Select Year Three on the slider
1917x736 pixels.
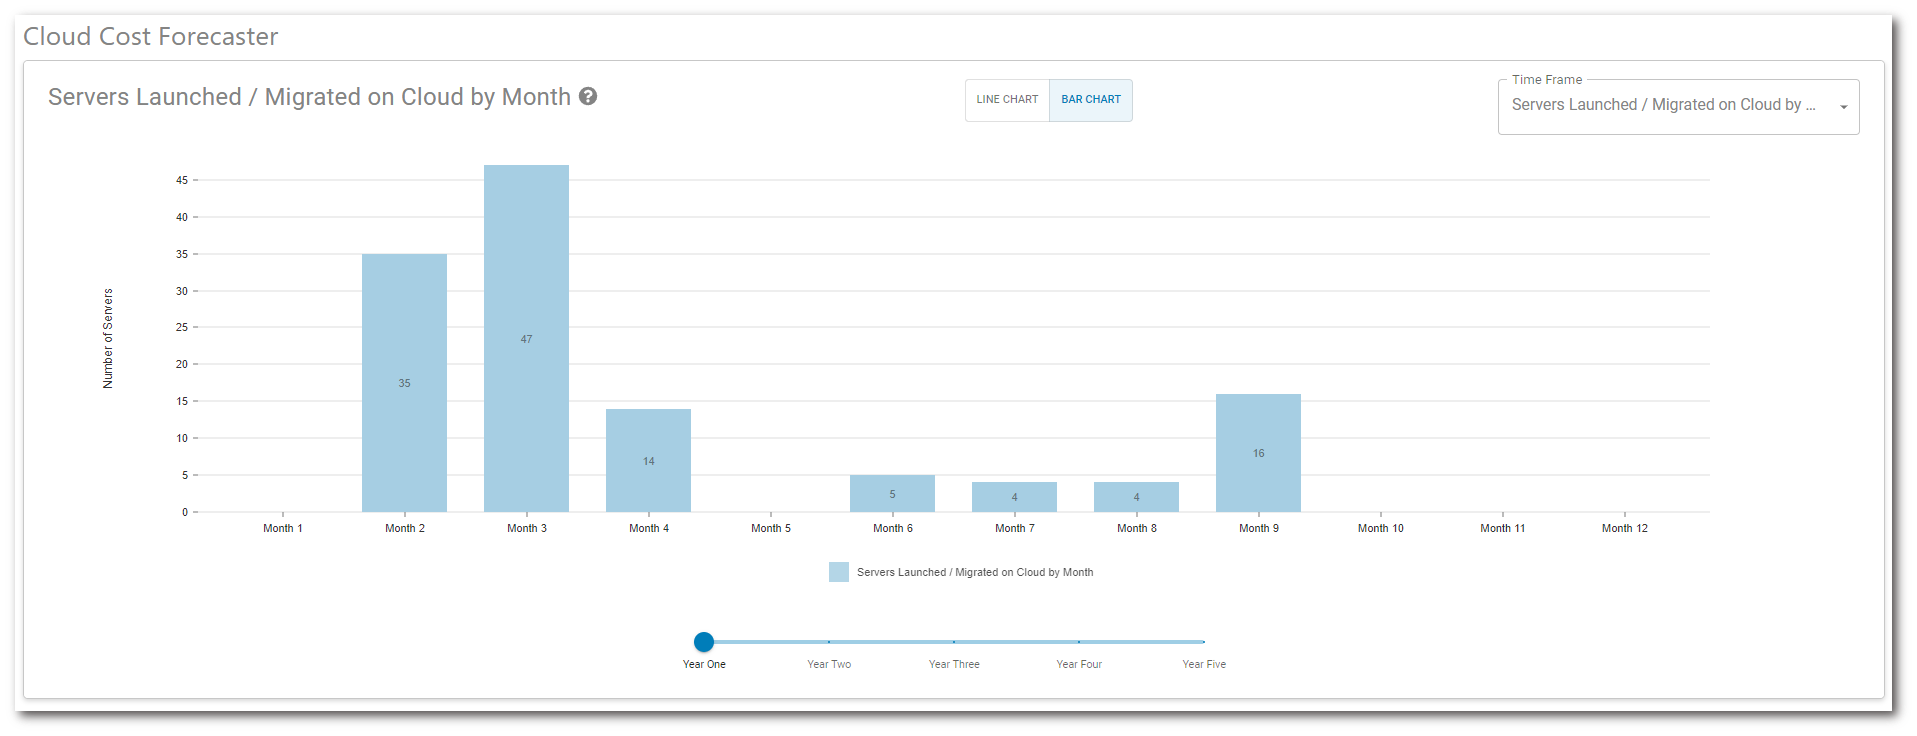pos(954,642)
